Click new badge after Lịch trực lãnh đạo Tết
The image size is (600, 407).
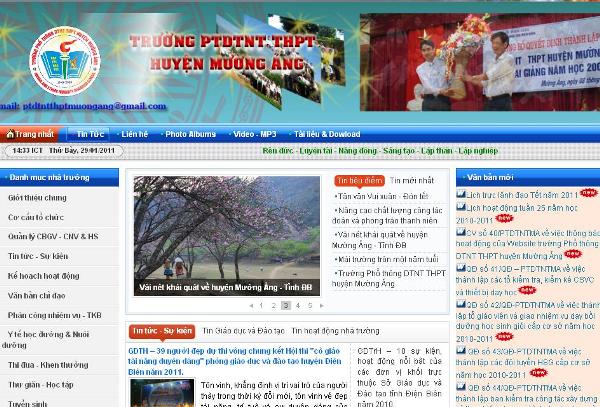coord(588,193)
